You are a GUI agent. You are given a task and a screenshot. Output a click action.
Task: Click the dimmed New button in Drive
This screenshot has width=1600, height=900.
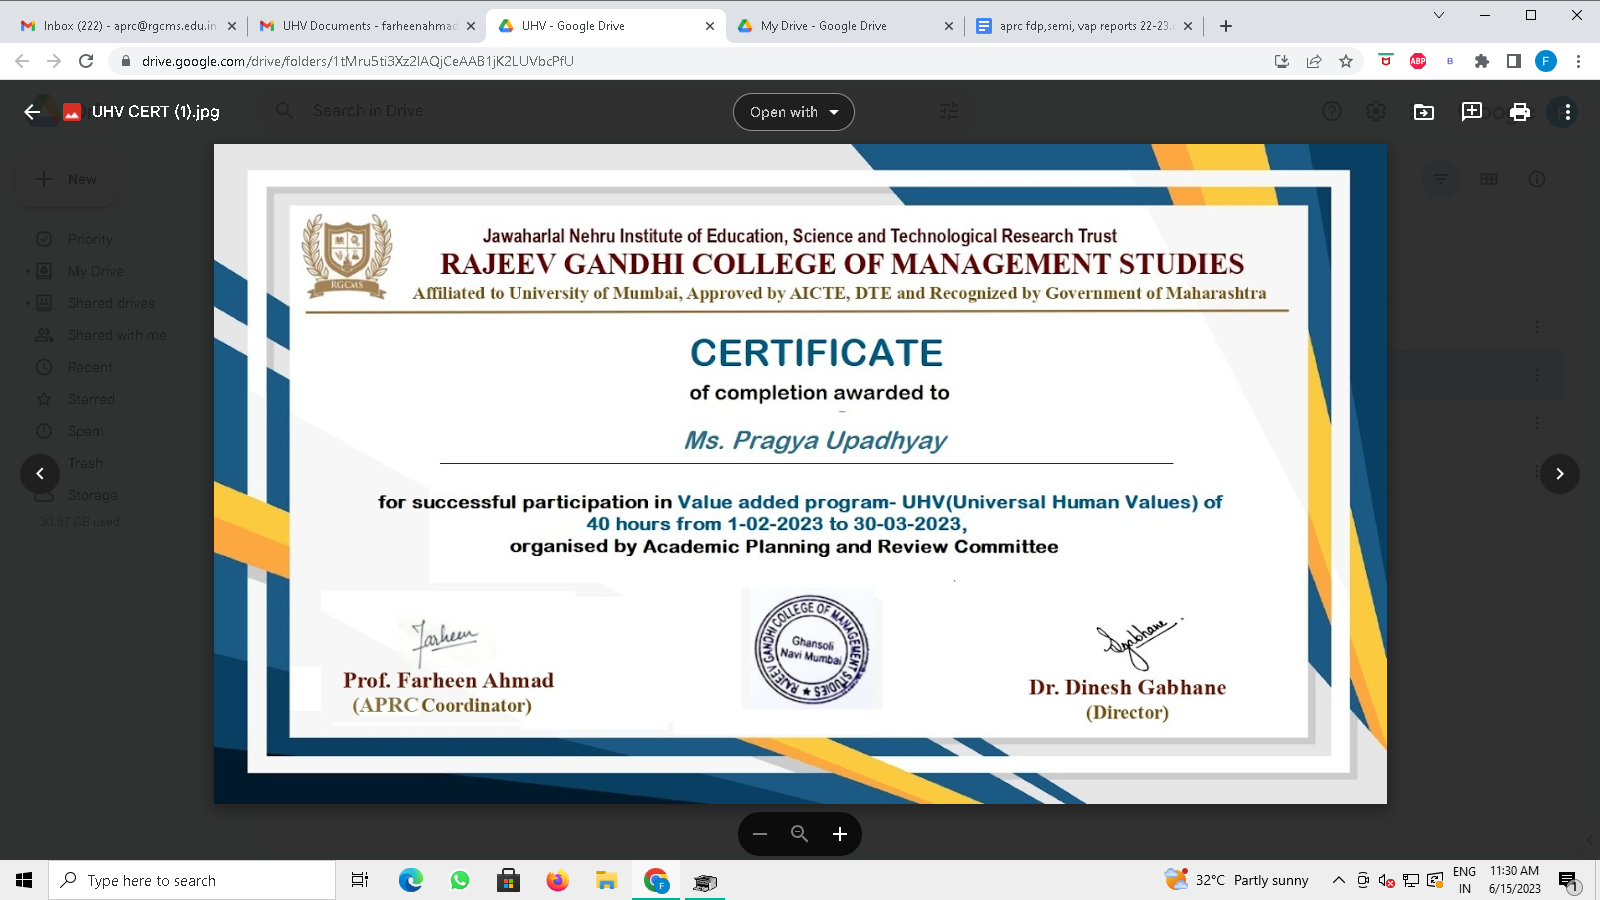pos(67,179)
